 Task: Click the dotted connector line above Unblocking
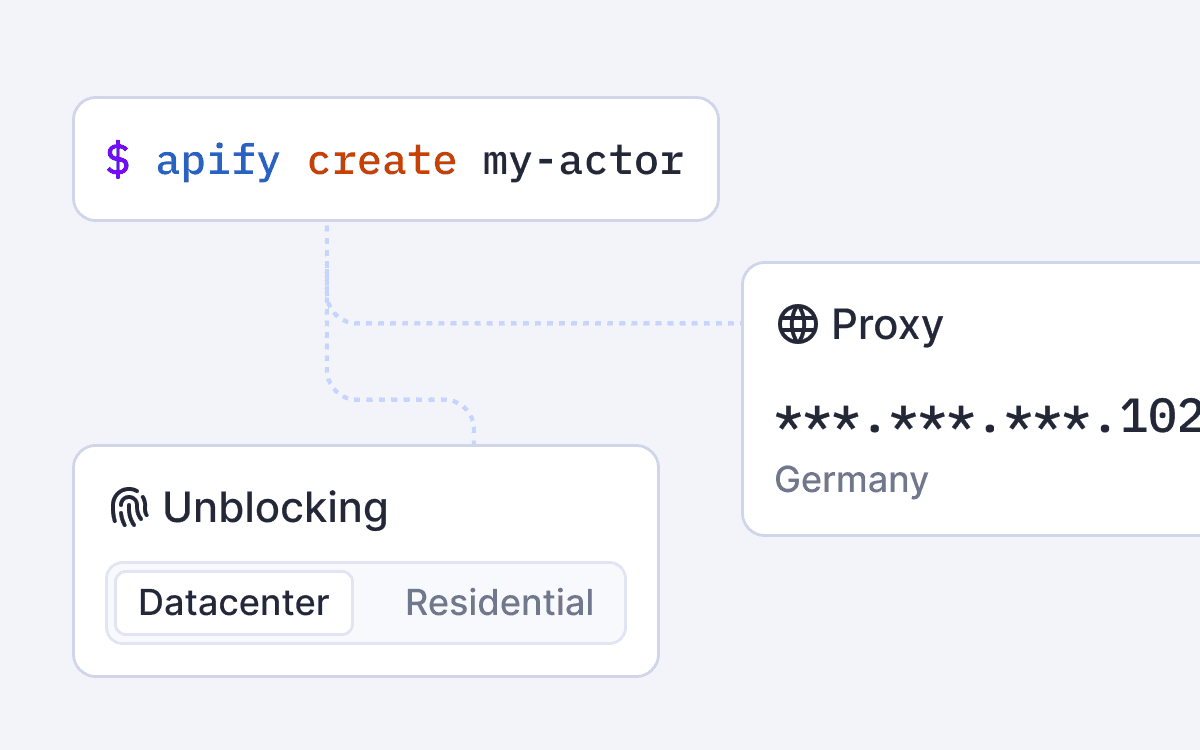[400, 399]
